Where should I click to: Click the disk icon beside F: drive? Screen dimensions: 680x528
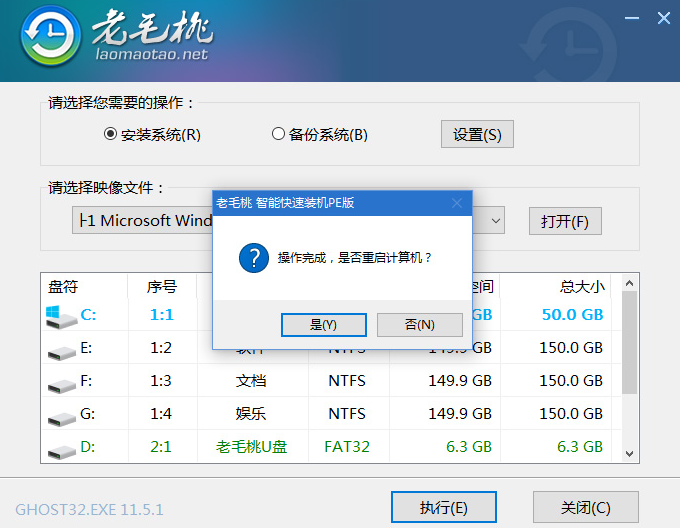(60, 382)
